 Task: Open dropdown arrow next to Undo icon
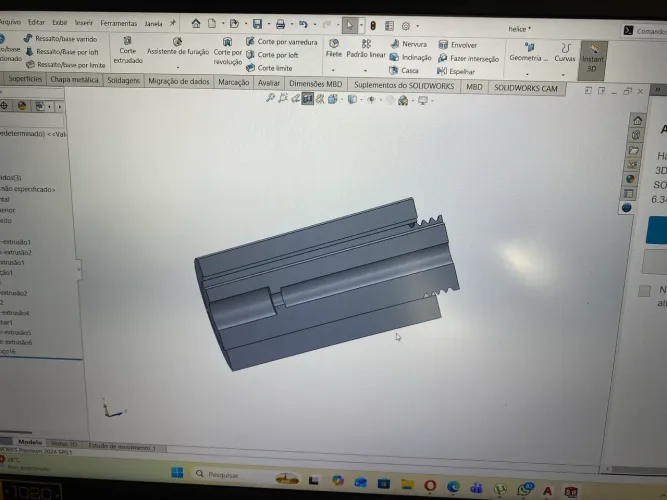(315, 25)
